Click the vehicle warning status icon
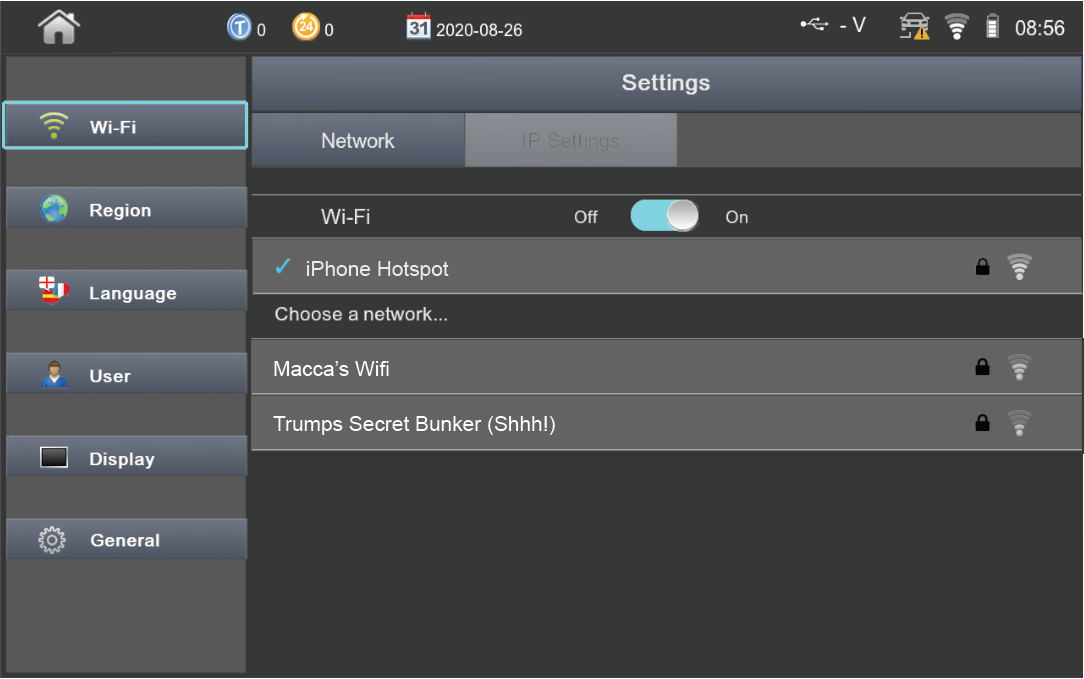Image resolution: width=1084 pixels, height=679 pixels. pos(914,27)
